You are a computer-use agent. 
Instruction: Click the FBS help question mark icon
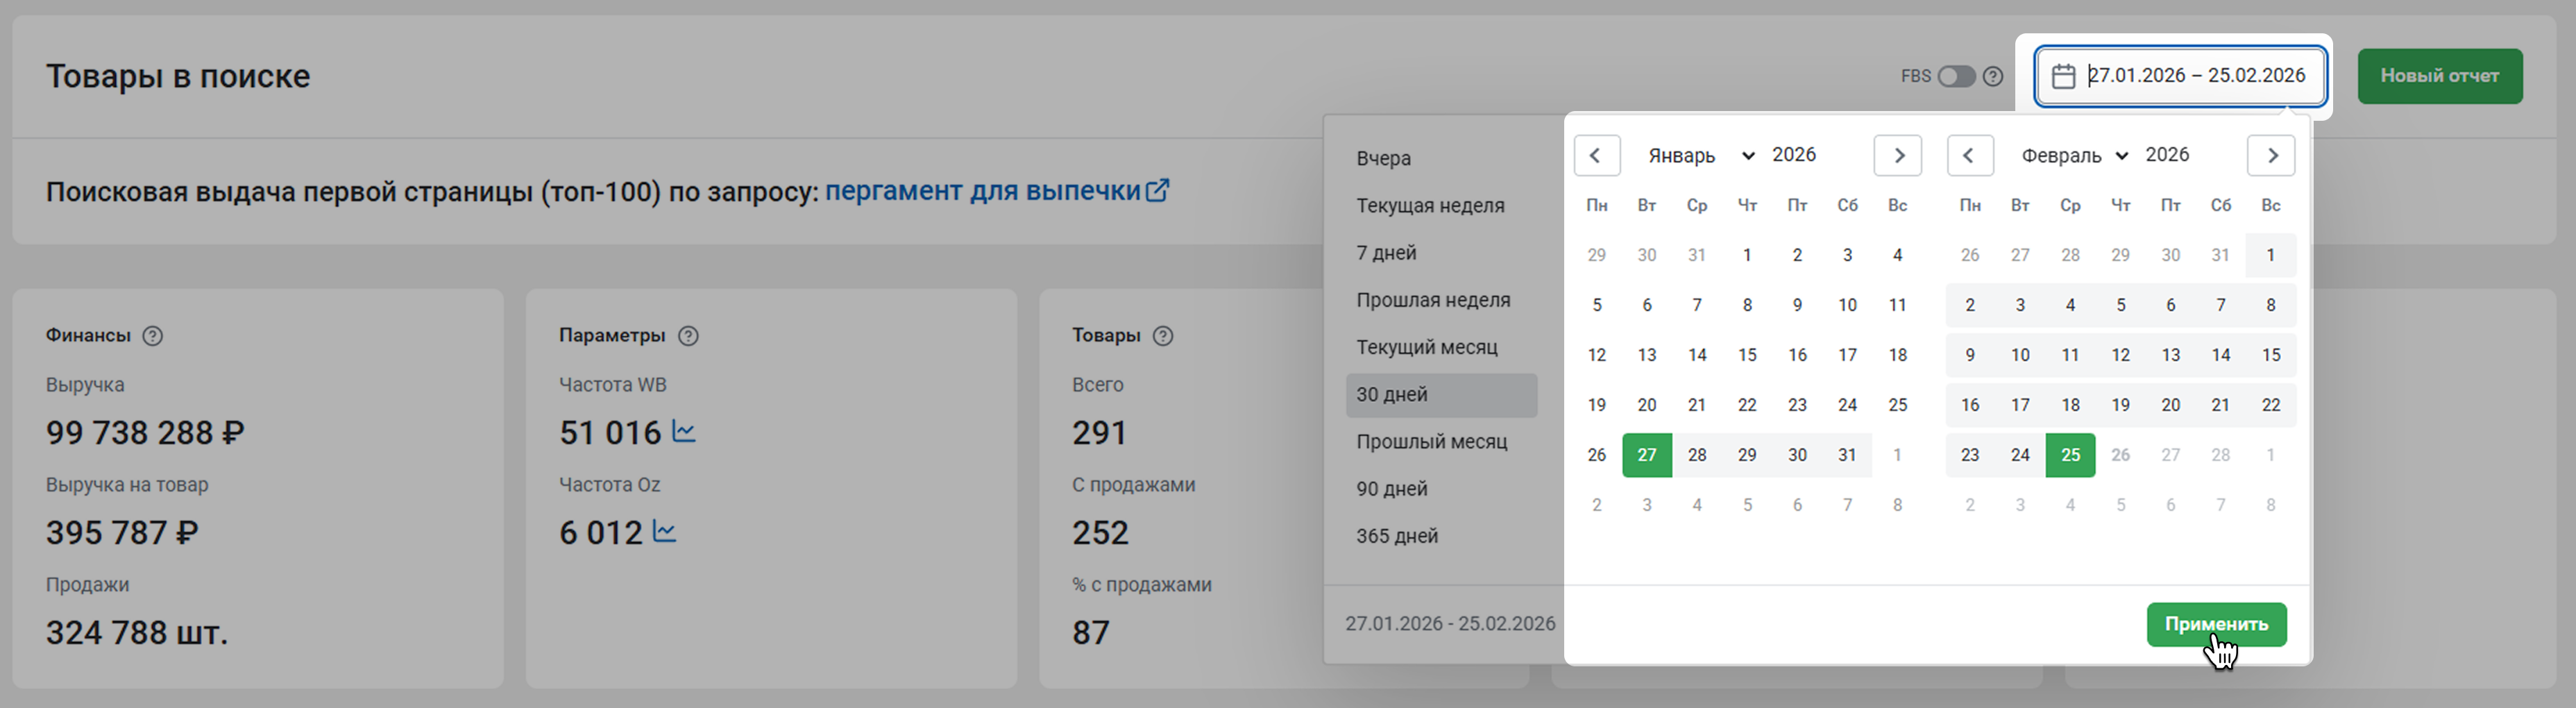click(1993, 76)
